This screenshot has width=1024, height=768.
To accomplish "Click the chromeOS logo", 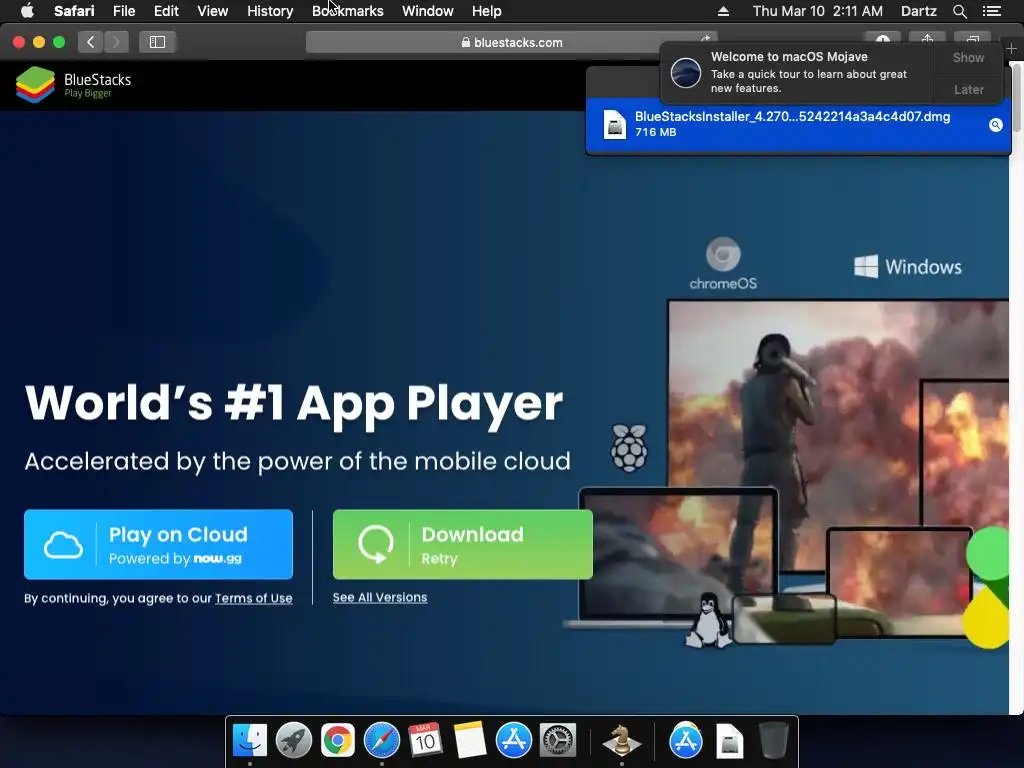I will coord(723,264).
